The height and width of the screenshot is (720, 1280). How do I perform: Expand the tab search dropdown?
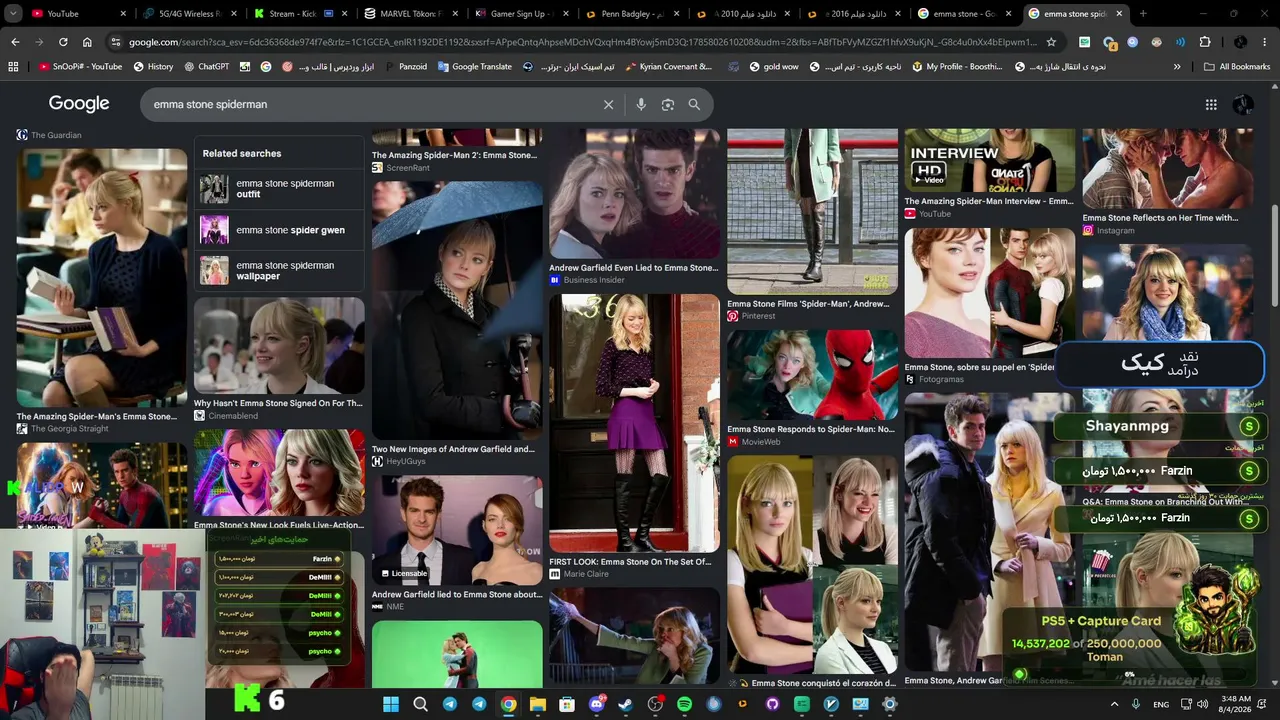click(x=13, y=14)
